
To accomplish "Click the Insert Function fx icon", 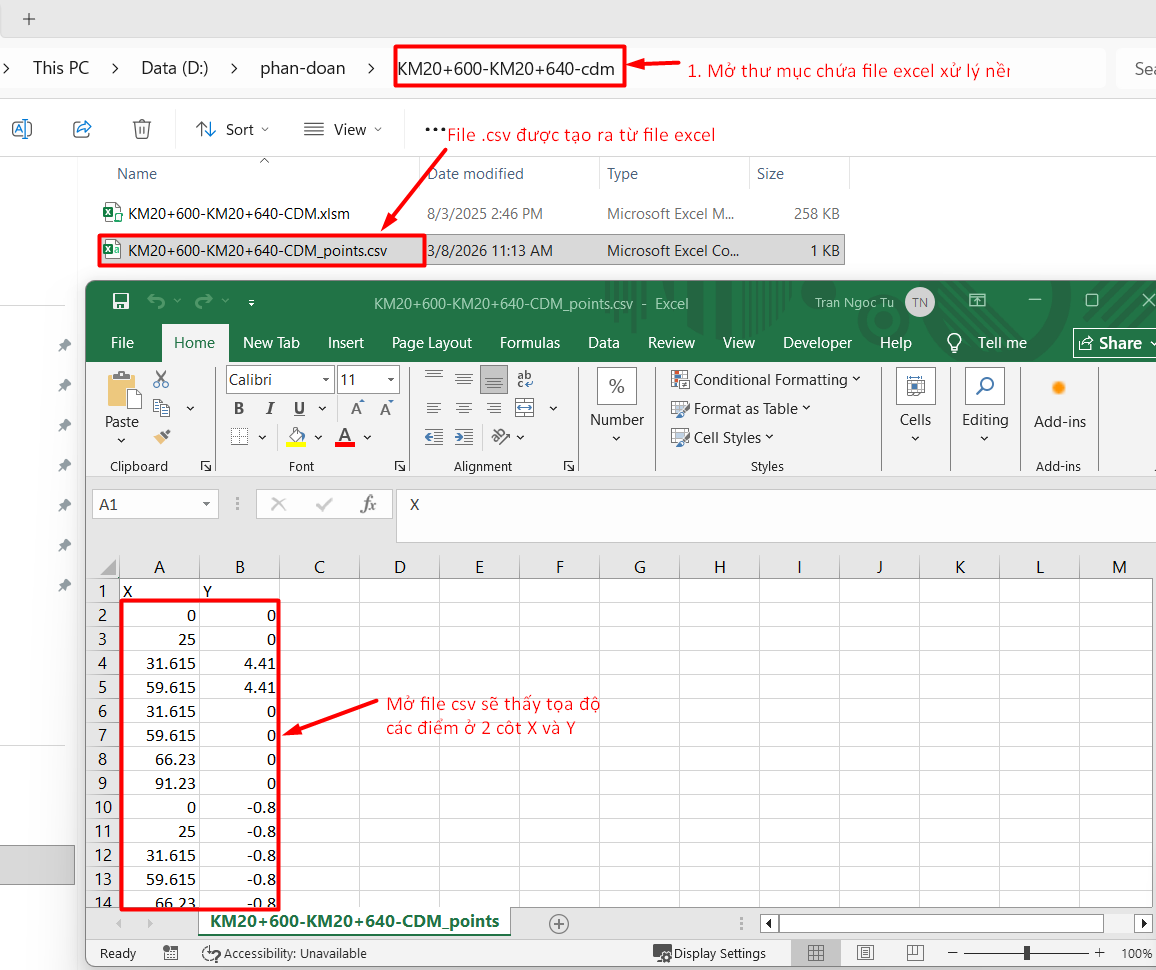I will [368, 505].
